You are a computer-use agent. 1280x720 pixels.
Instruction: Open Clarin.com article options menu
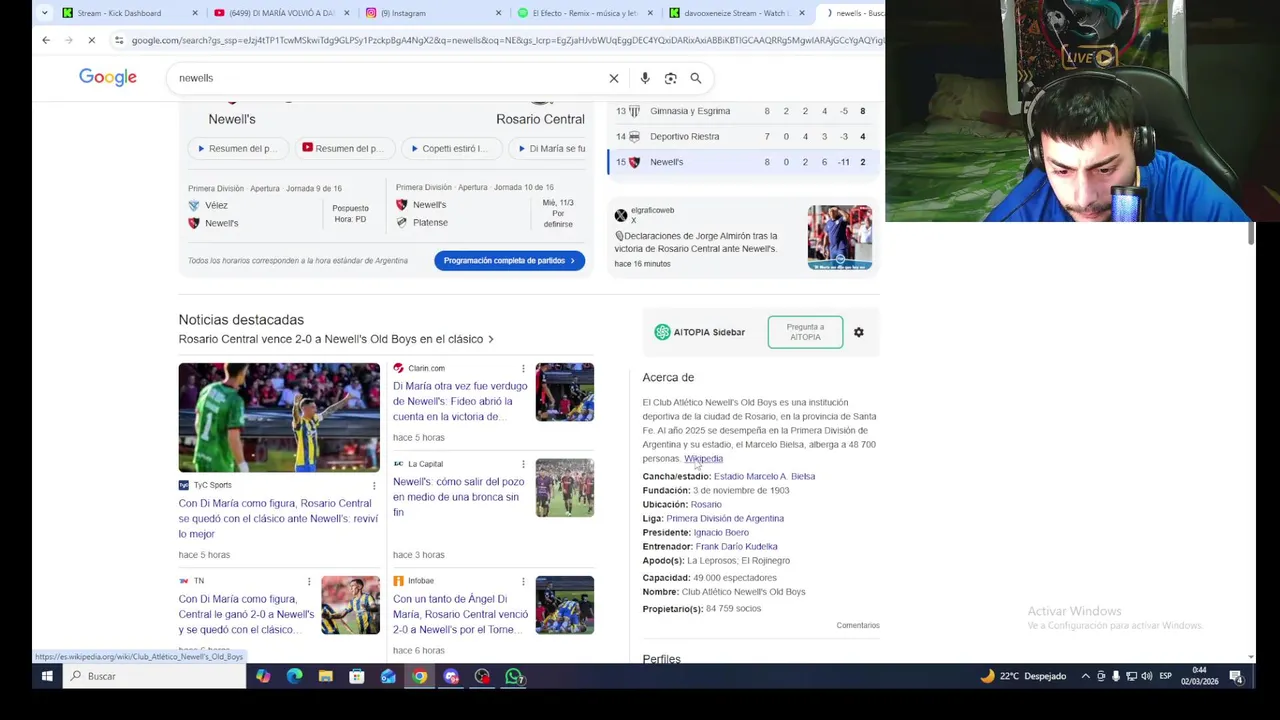coord(523,368)
